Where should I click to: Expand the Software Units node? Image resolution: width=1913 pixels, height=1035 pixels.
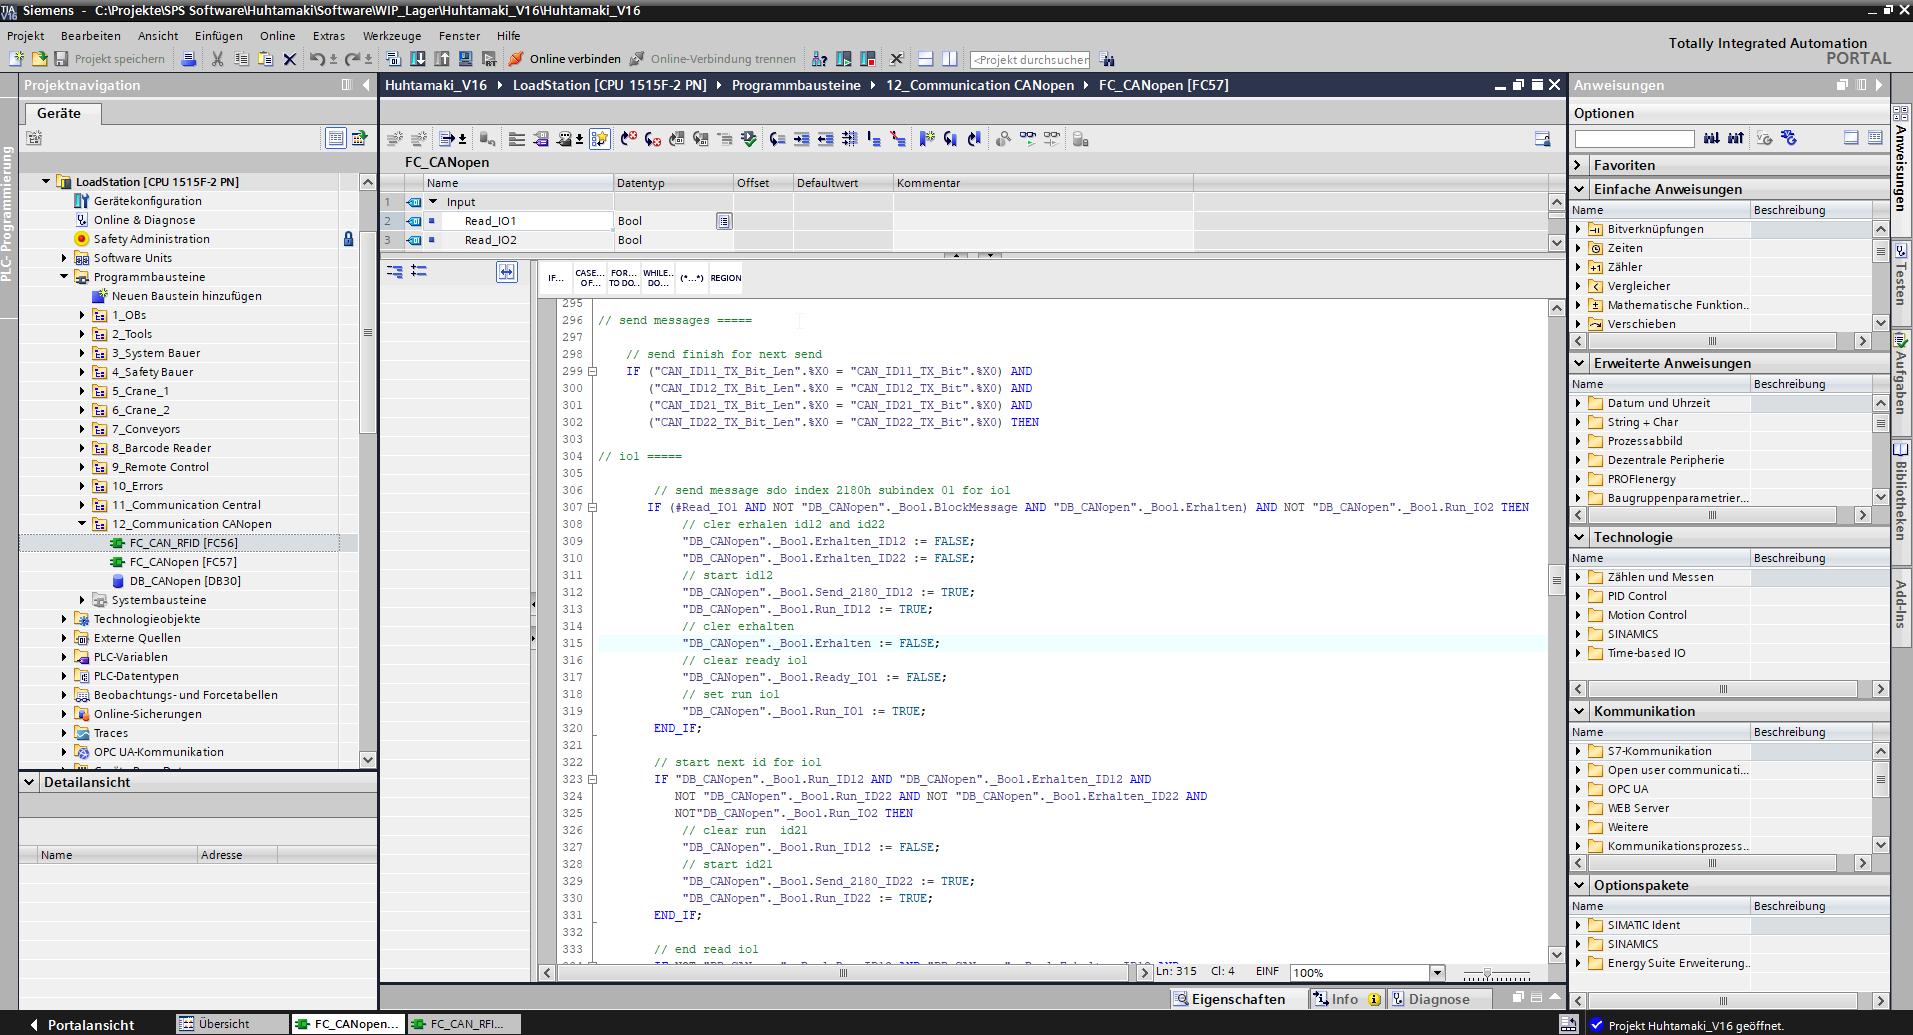64,258
